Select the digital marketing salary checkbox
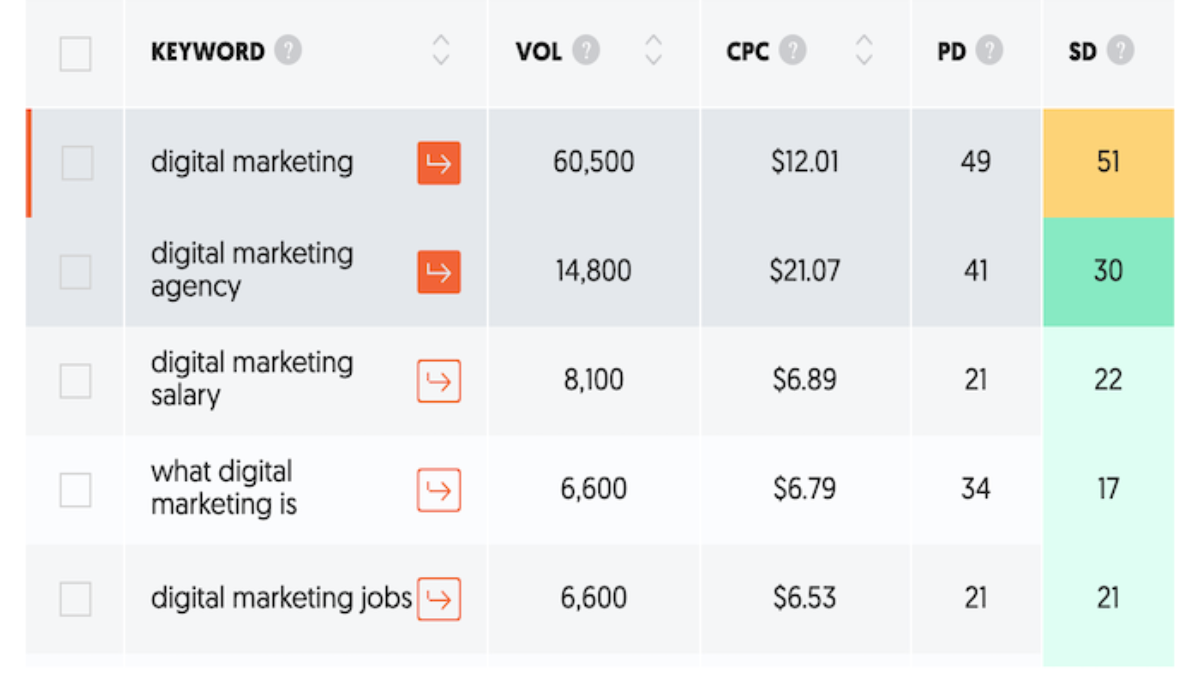Image resolution: width=1200 pixels, height=675 pixels. click(76, 381)
